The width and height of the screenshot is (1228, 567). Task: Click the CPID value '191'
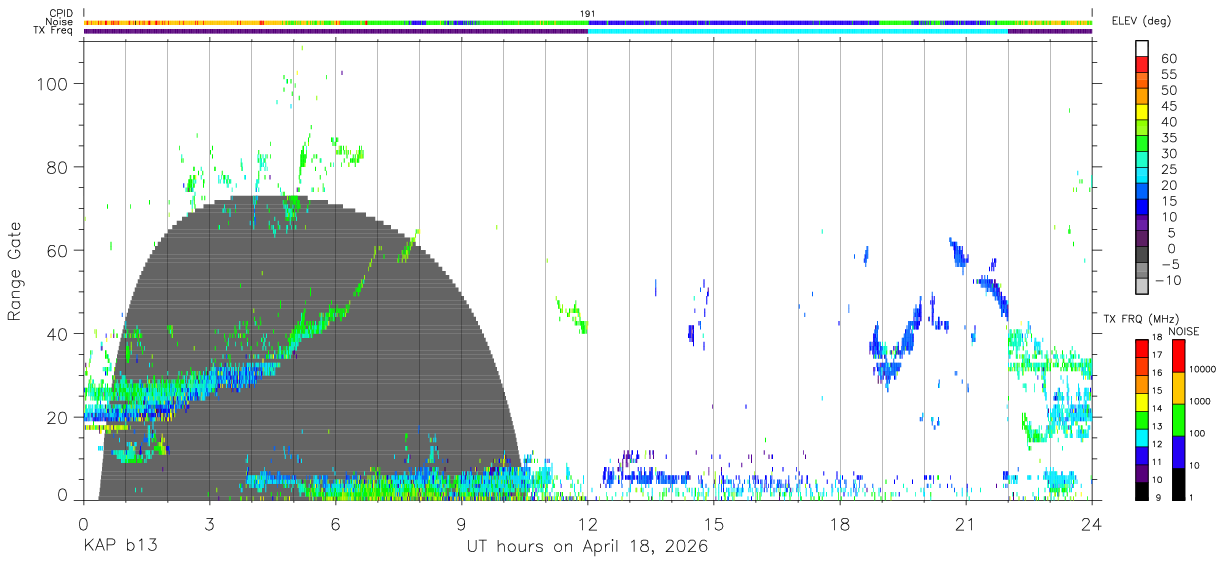(x=588, y=13)
